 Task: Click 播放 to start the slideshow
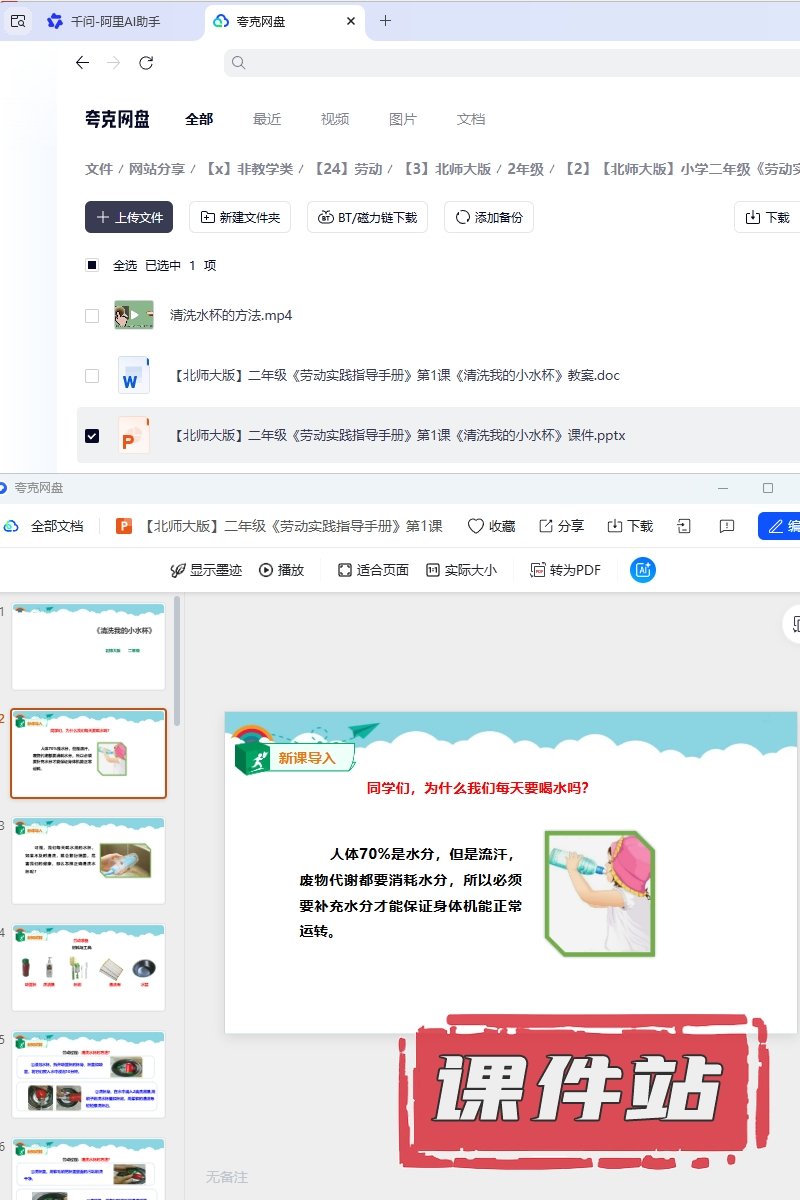pos(281,570)
